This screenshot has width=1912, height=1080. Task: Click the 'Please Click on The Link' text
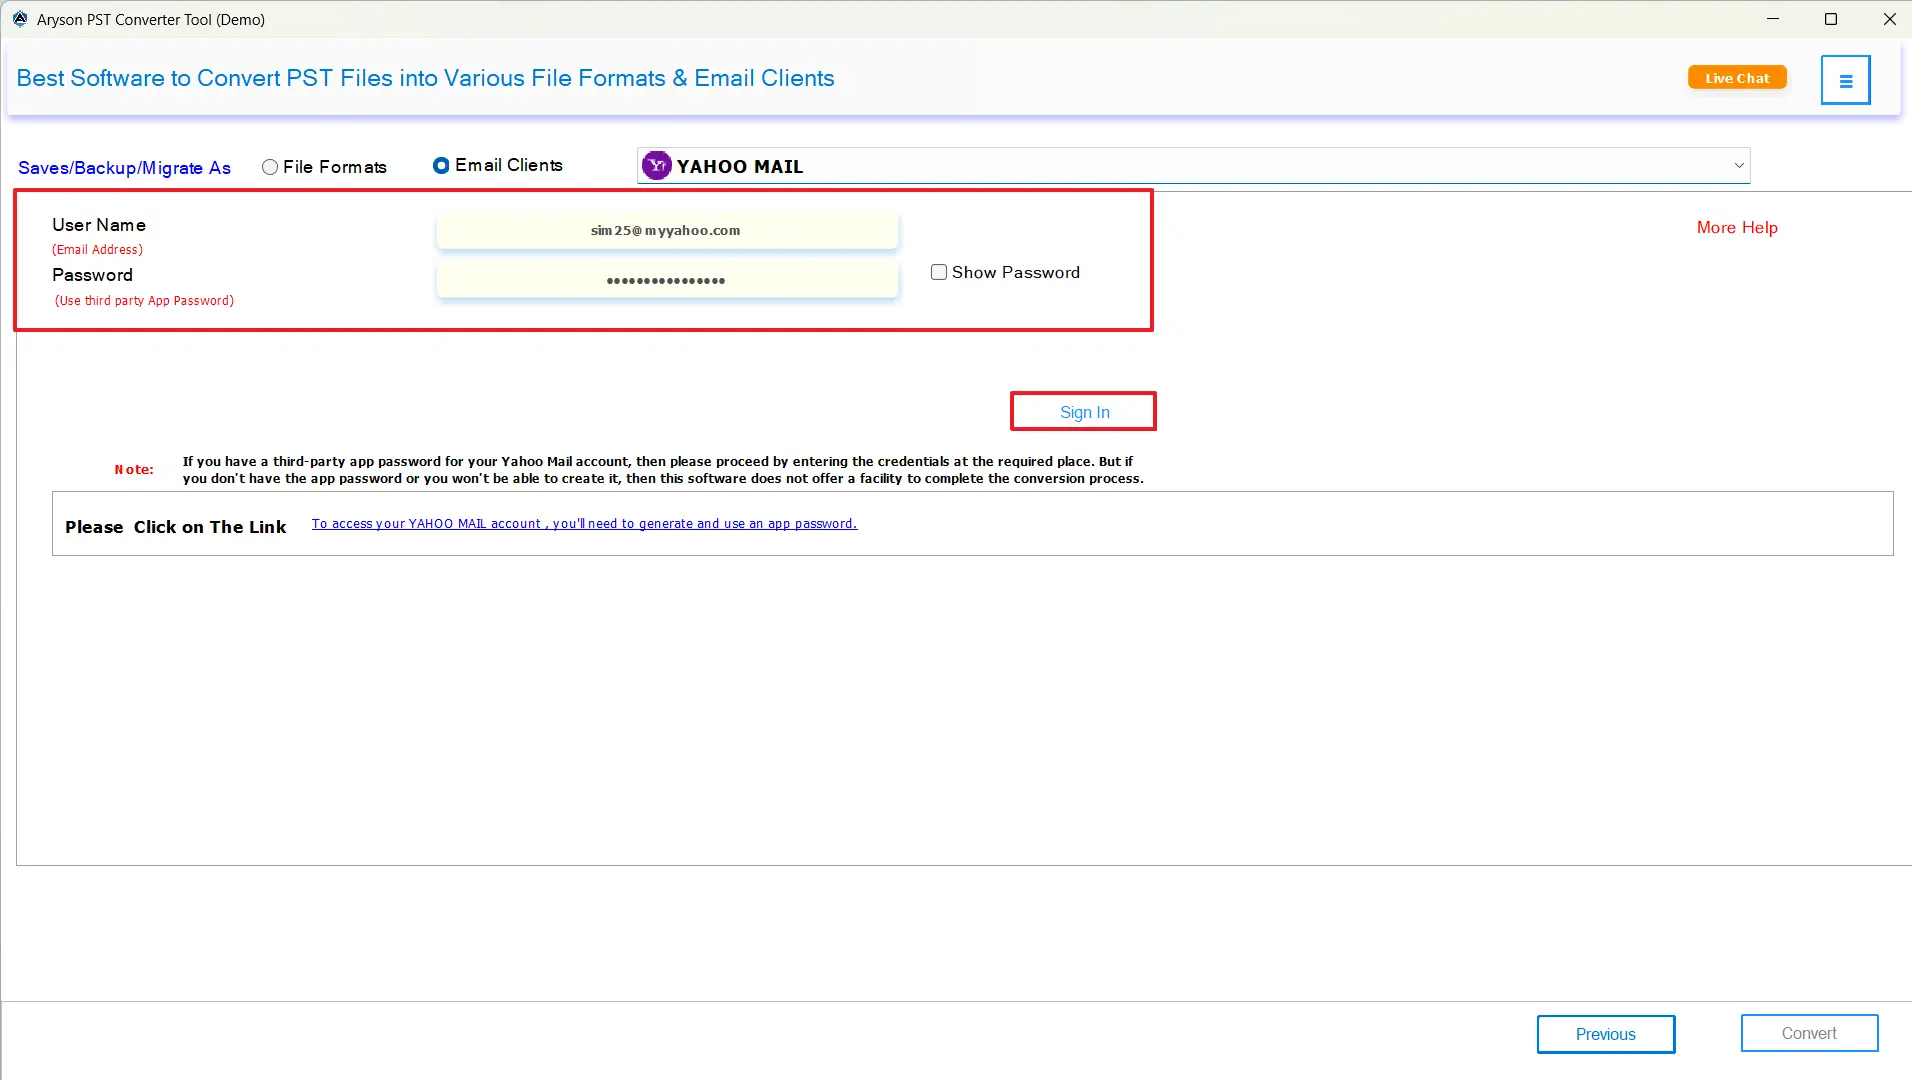(175, 527)
